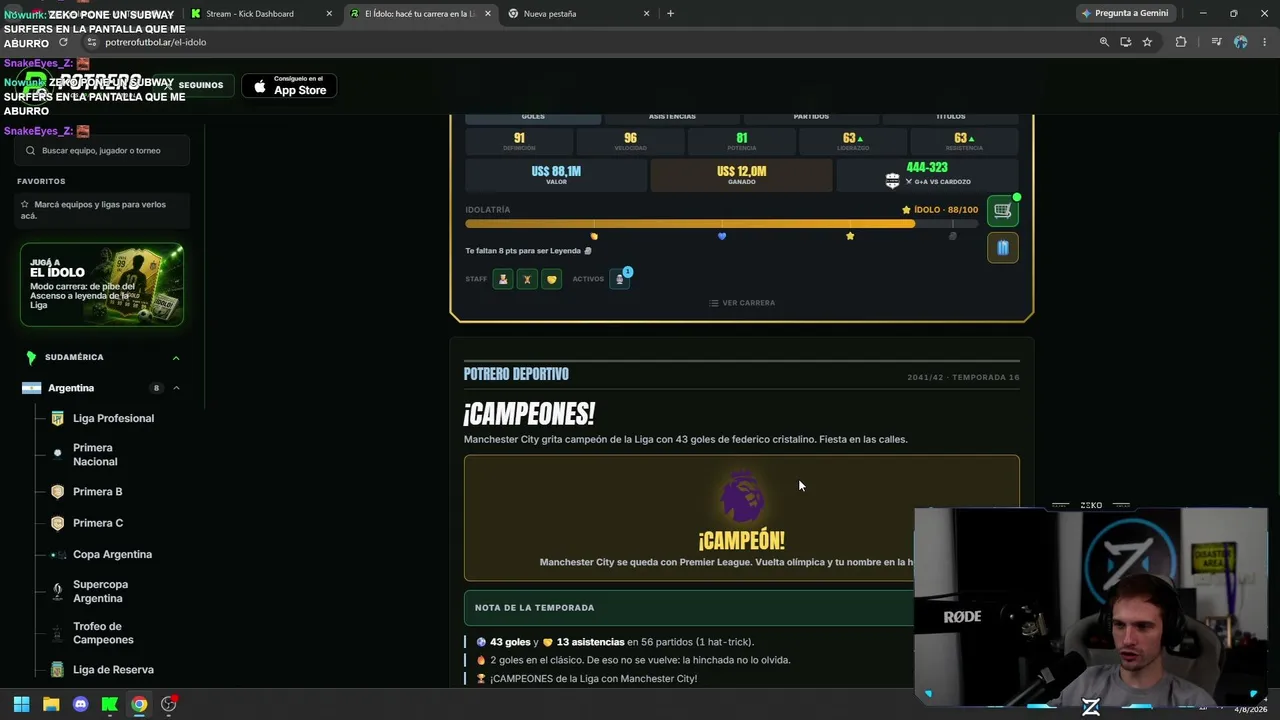Select the Partidos stats tab
This screenshot has height=720, width=1280.
point(811,116)
